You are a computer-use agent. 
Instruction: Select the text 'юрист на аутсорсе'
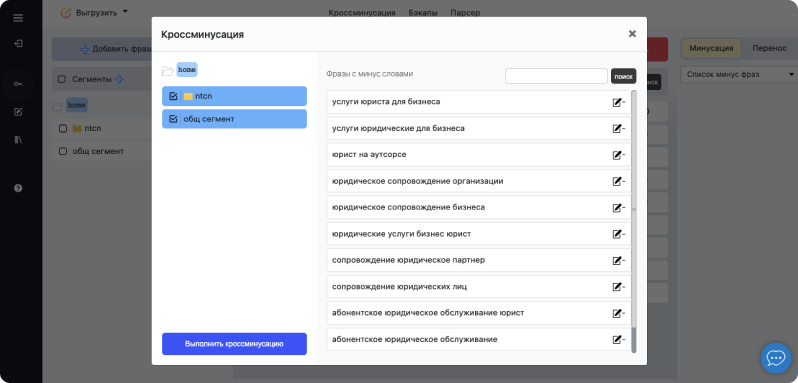[x=369, y=155]
